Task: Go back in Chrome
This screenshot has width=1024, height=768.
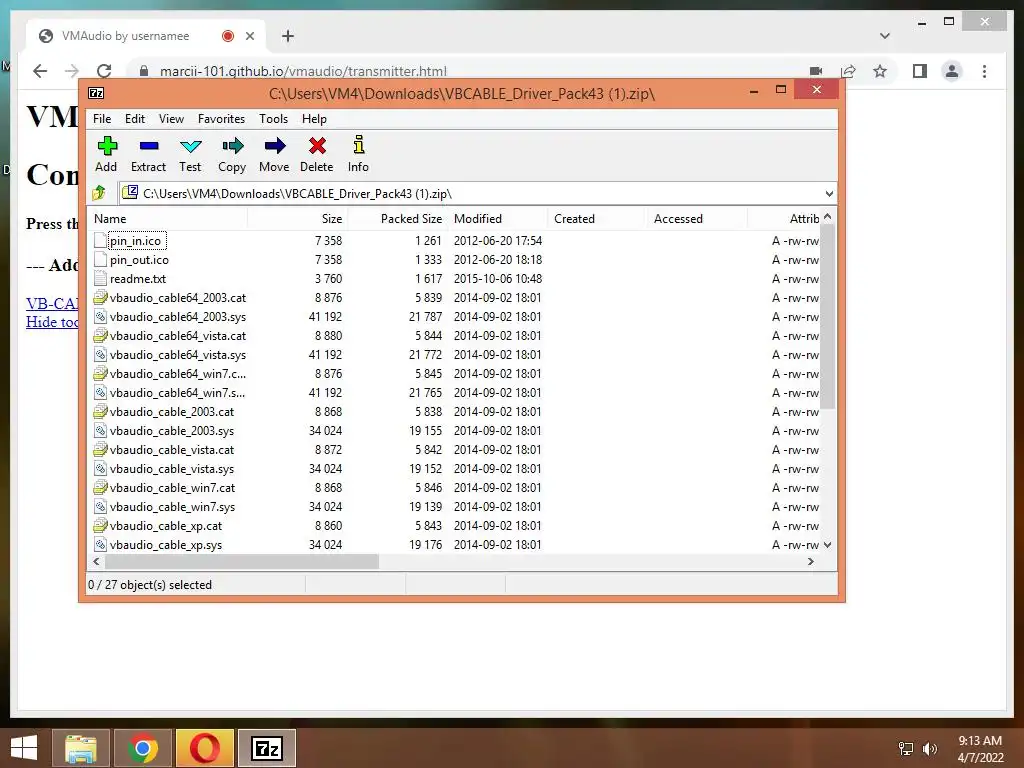Action: (x=40, y=71)
